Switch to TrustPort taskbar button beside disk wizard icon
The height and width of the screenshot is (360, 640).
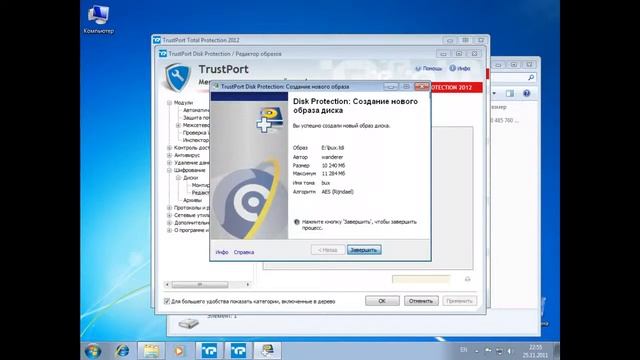(x=238, y=351)
